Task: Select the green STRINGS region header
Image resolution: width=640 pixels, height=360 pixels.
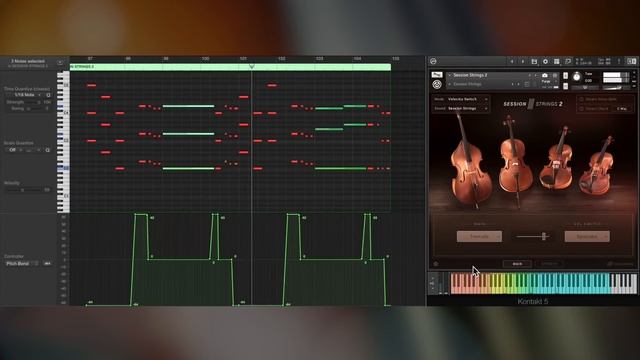Action: pos(230,67)
